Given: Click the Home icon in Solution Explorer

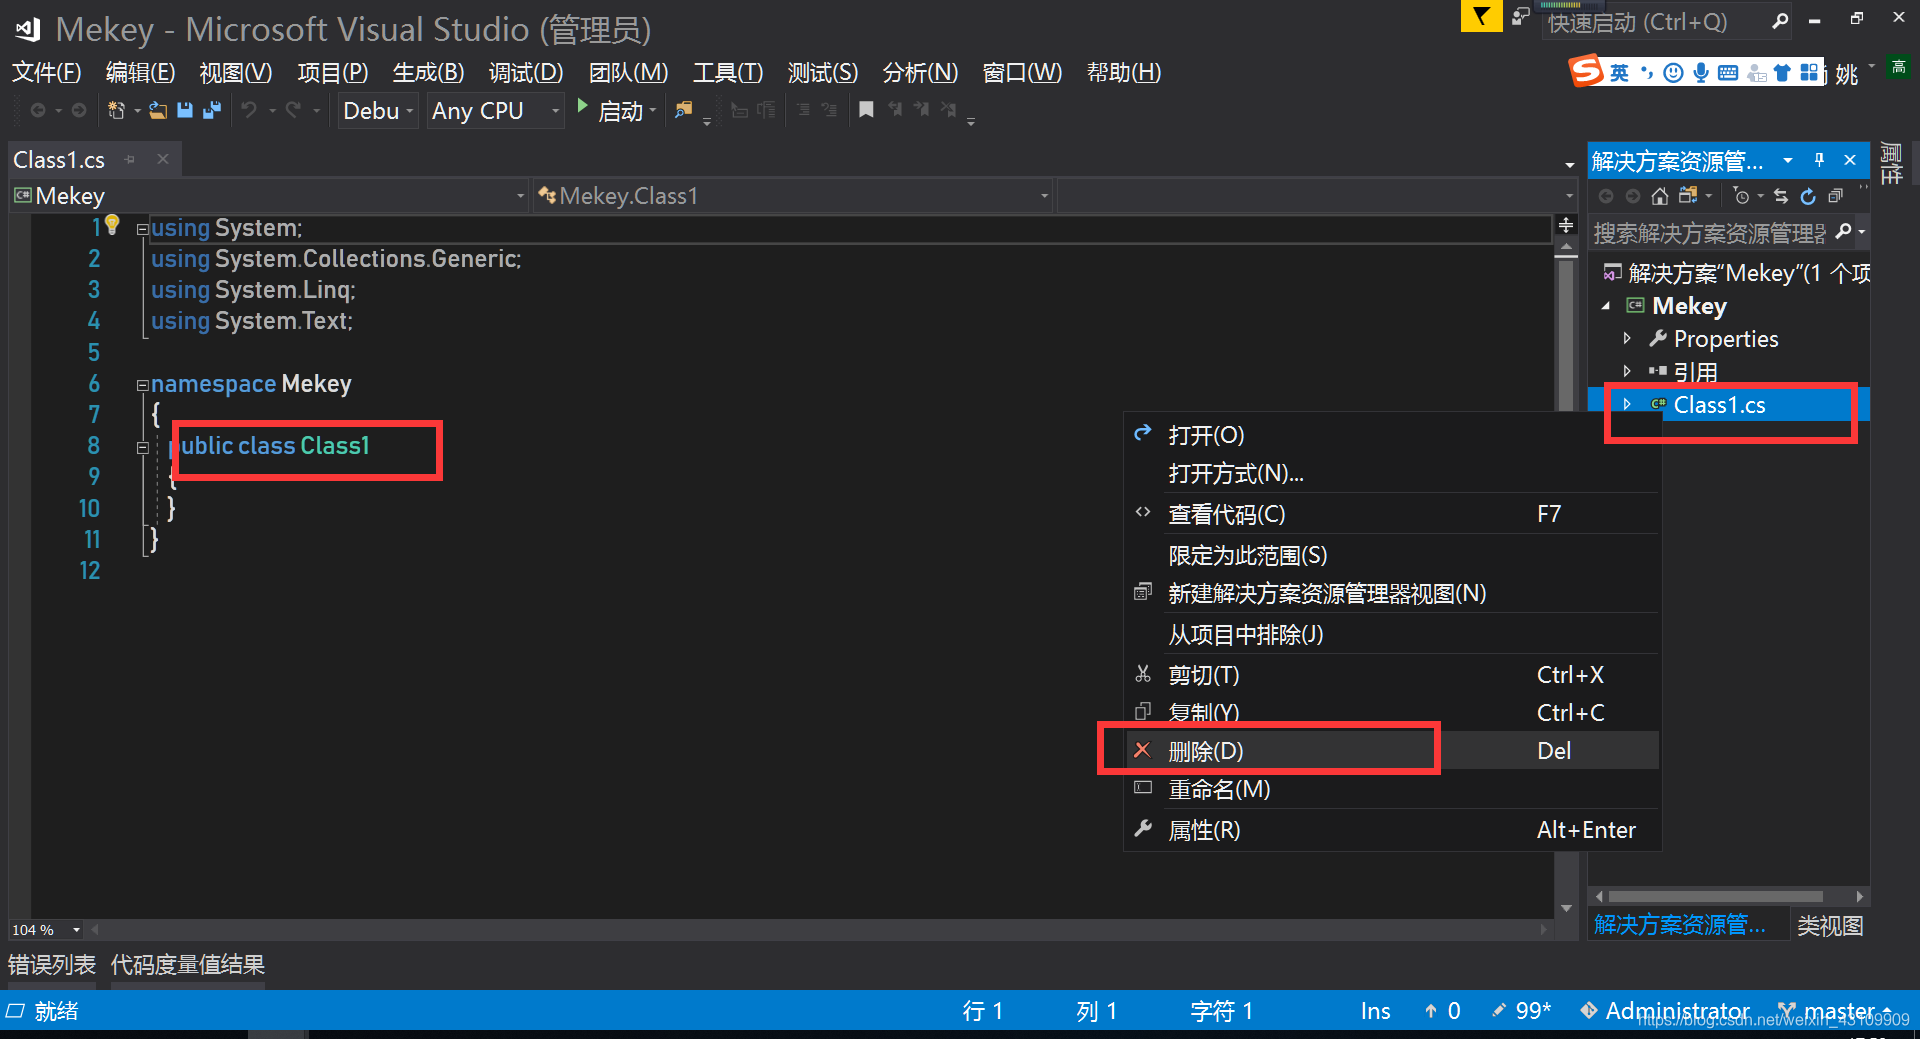Looking at the screenshot, I should point(1660,196).
